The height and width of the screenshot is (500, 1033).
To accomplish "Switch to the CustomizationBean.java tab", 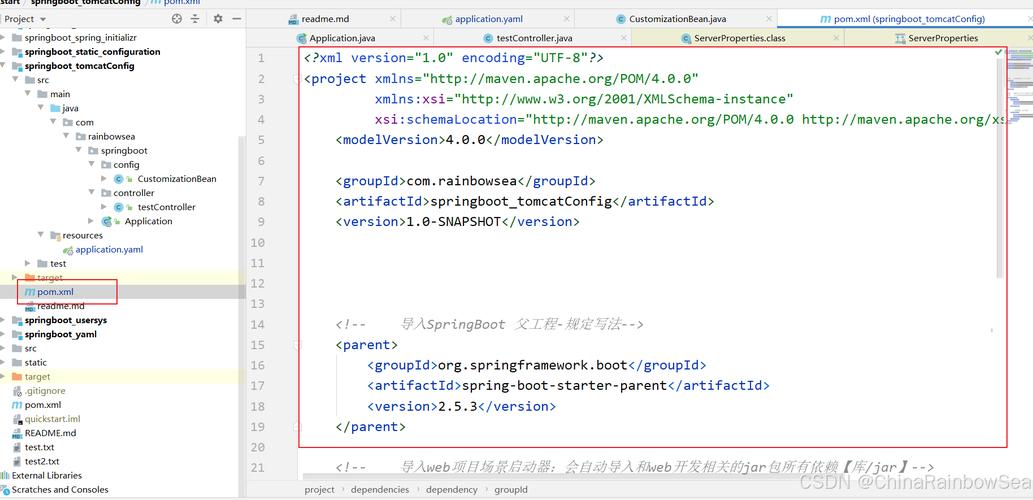I will pos(679,19).
